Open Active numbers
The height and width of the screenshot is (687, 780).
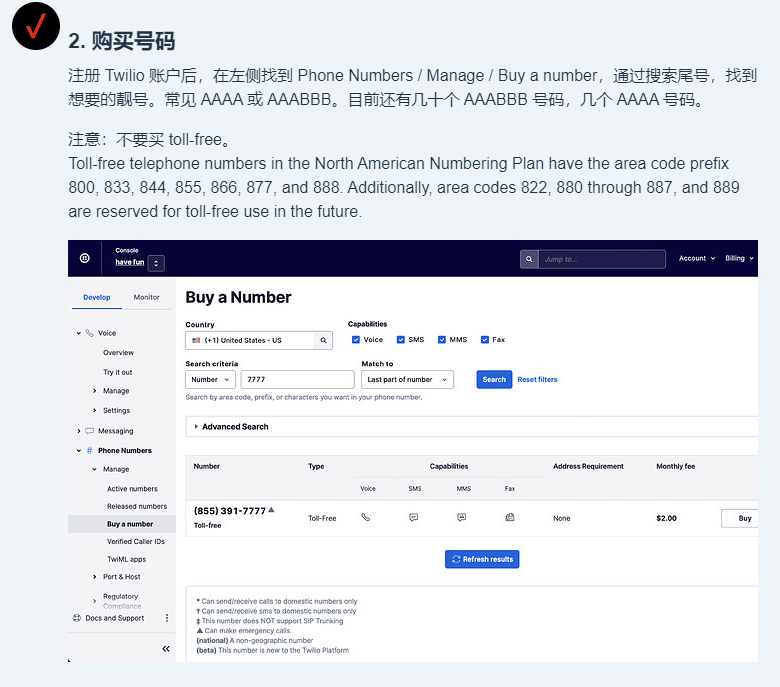(x=132, y=489)
